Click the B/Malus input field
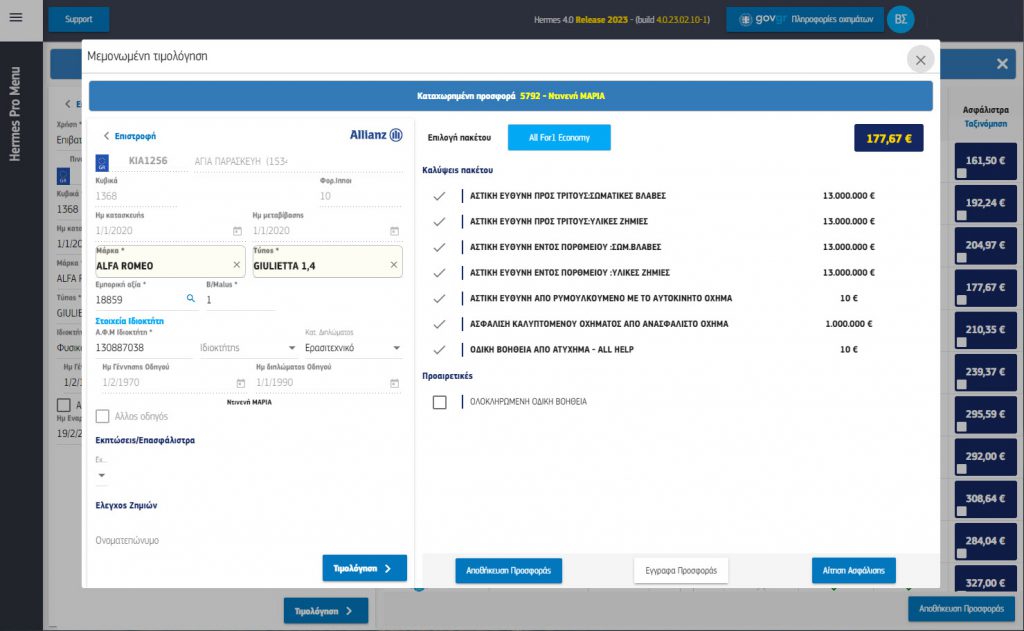Image resolution: width=1024 pixels, height=631 pixels. (x=240, y=299)
